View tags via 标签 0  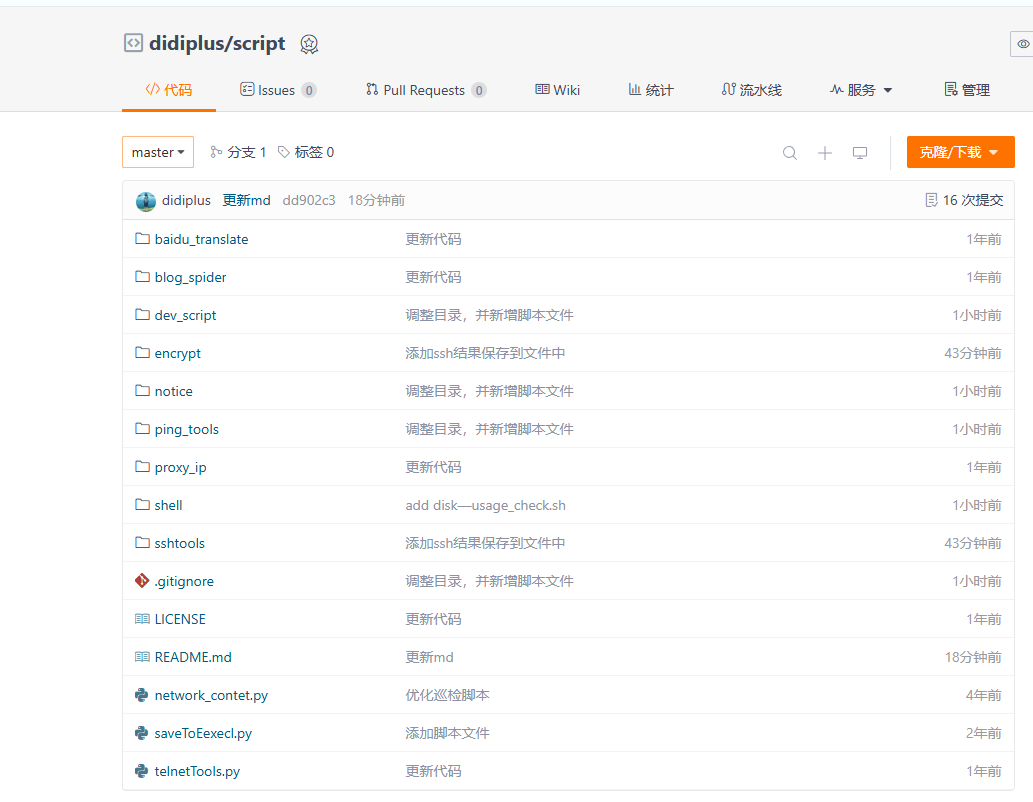[x=306, y=152]
